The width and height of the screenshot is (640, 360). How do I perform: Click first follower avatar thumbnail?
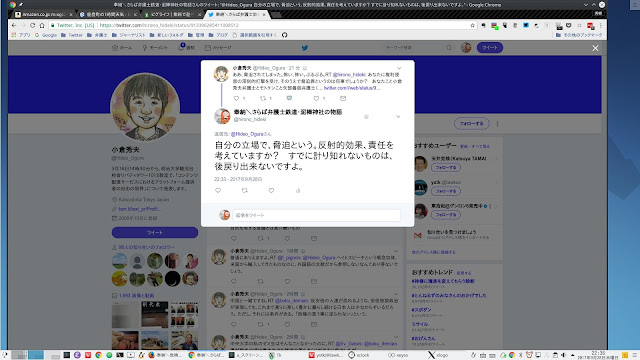pos(120,261)
